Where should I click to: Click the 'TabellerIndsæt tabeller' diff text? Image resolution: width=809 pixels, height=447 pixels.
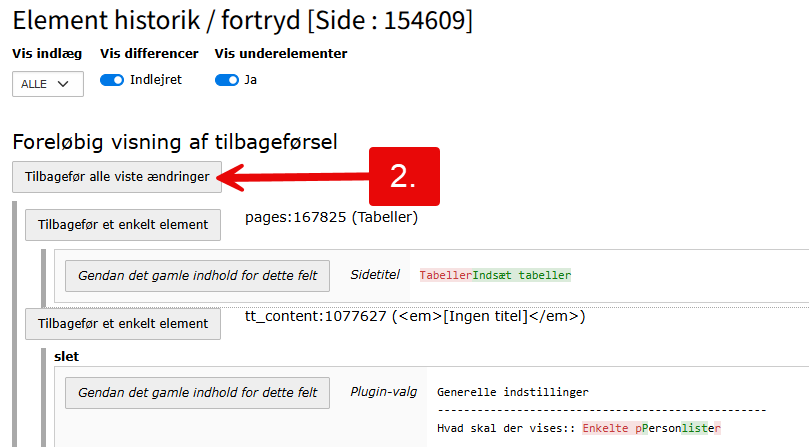pos(495,275)
